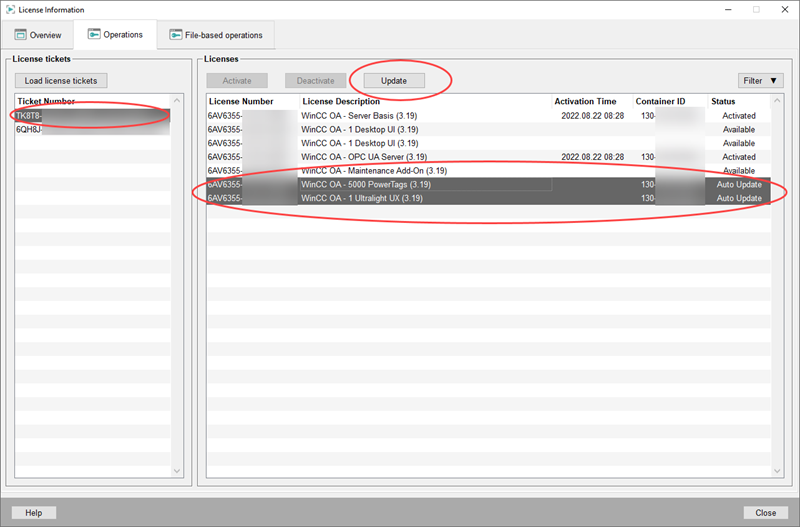Viewport: 800px width, 527px height.
Task: Select the OPC UA Server license row
Action: point(488,157)
